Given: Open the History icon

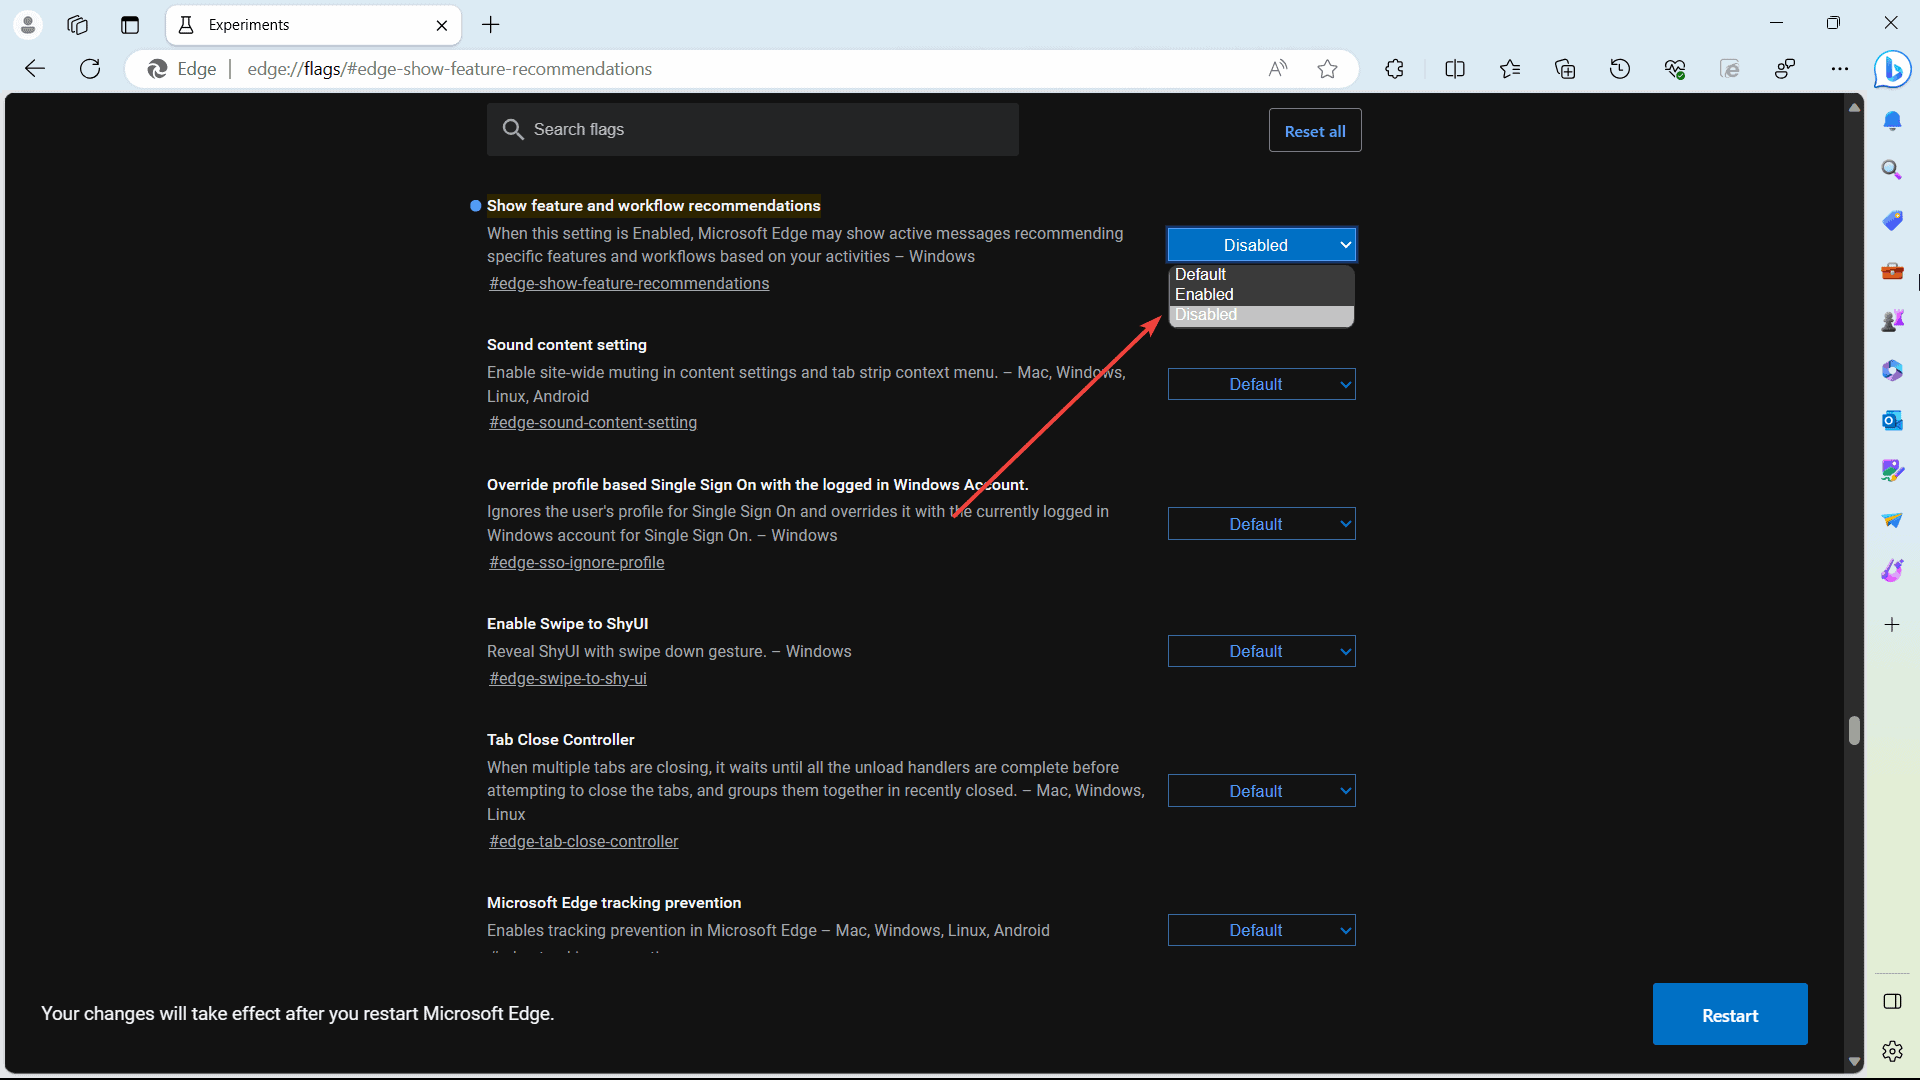Looking at the screenshot, I should 1620,69.
